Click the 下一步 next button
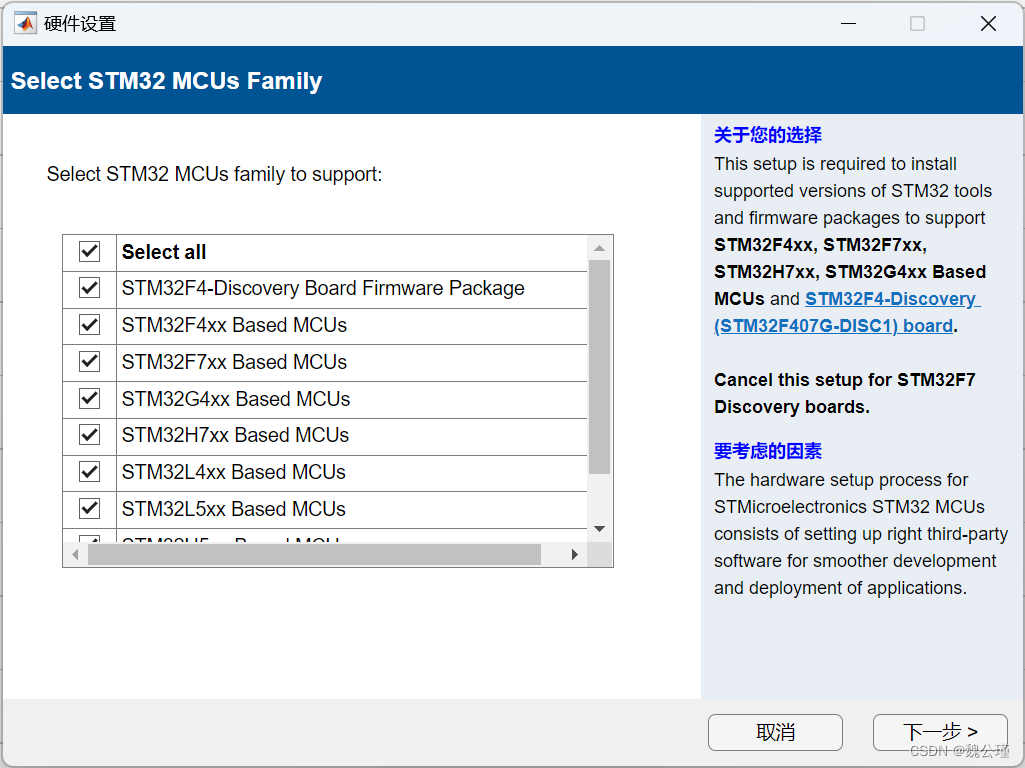Screen dimensions: 1025x768 [940, 732]
